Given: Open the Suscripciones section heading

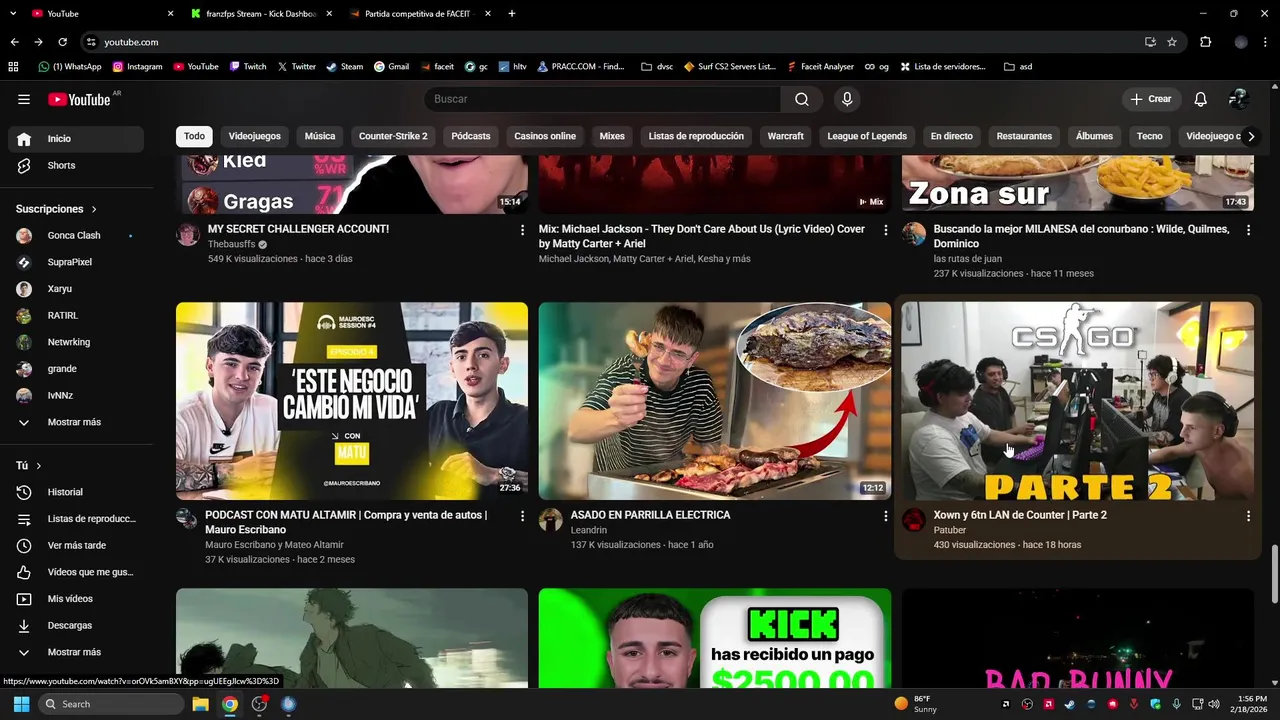Looking at the screenshot, I should pyautogui.click(x=56, y=209).
